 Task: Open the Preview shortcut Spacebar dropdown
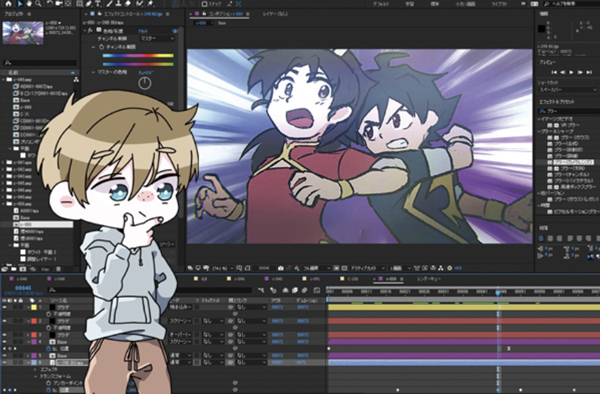[567, 90]
